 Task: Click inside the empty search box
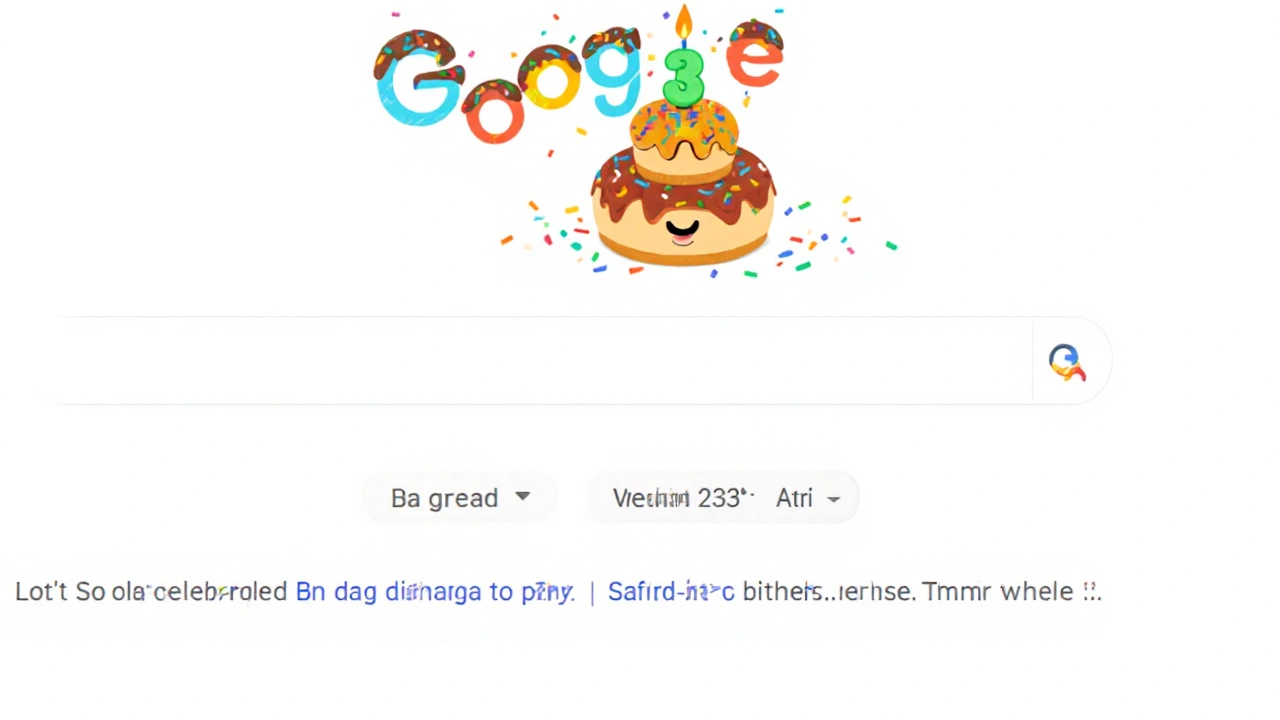pyautogui.click(x=540, y=361)
